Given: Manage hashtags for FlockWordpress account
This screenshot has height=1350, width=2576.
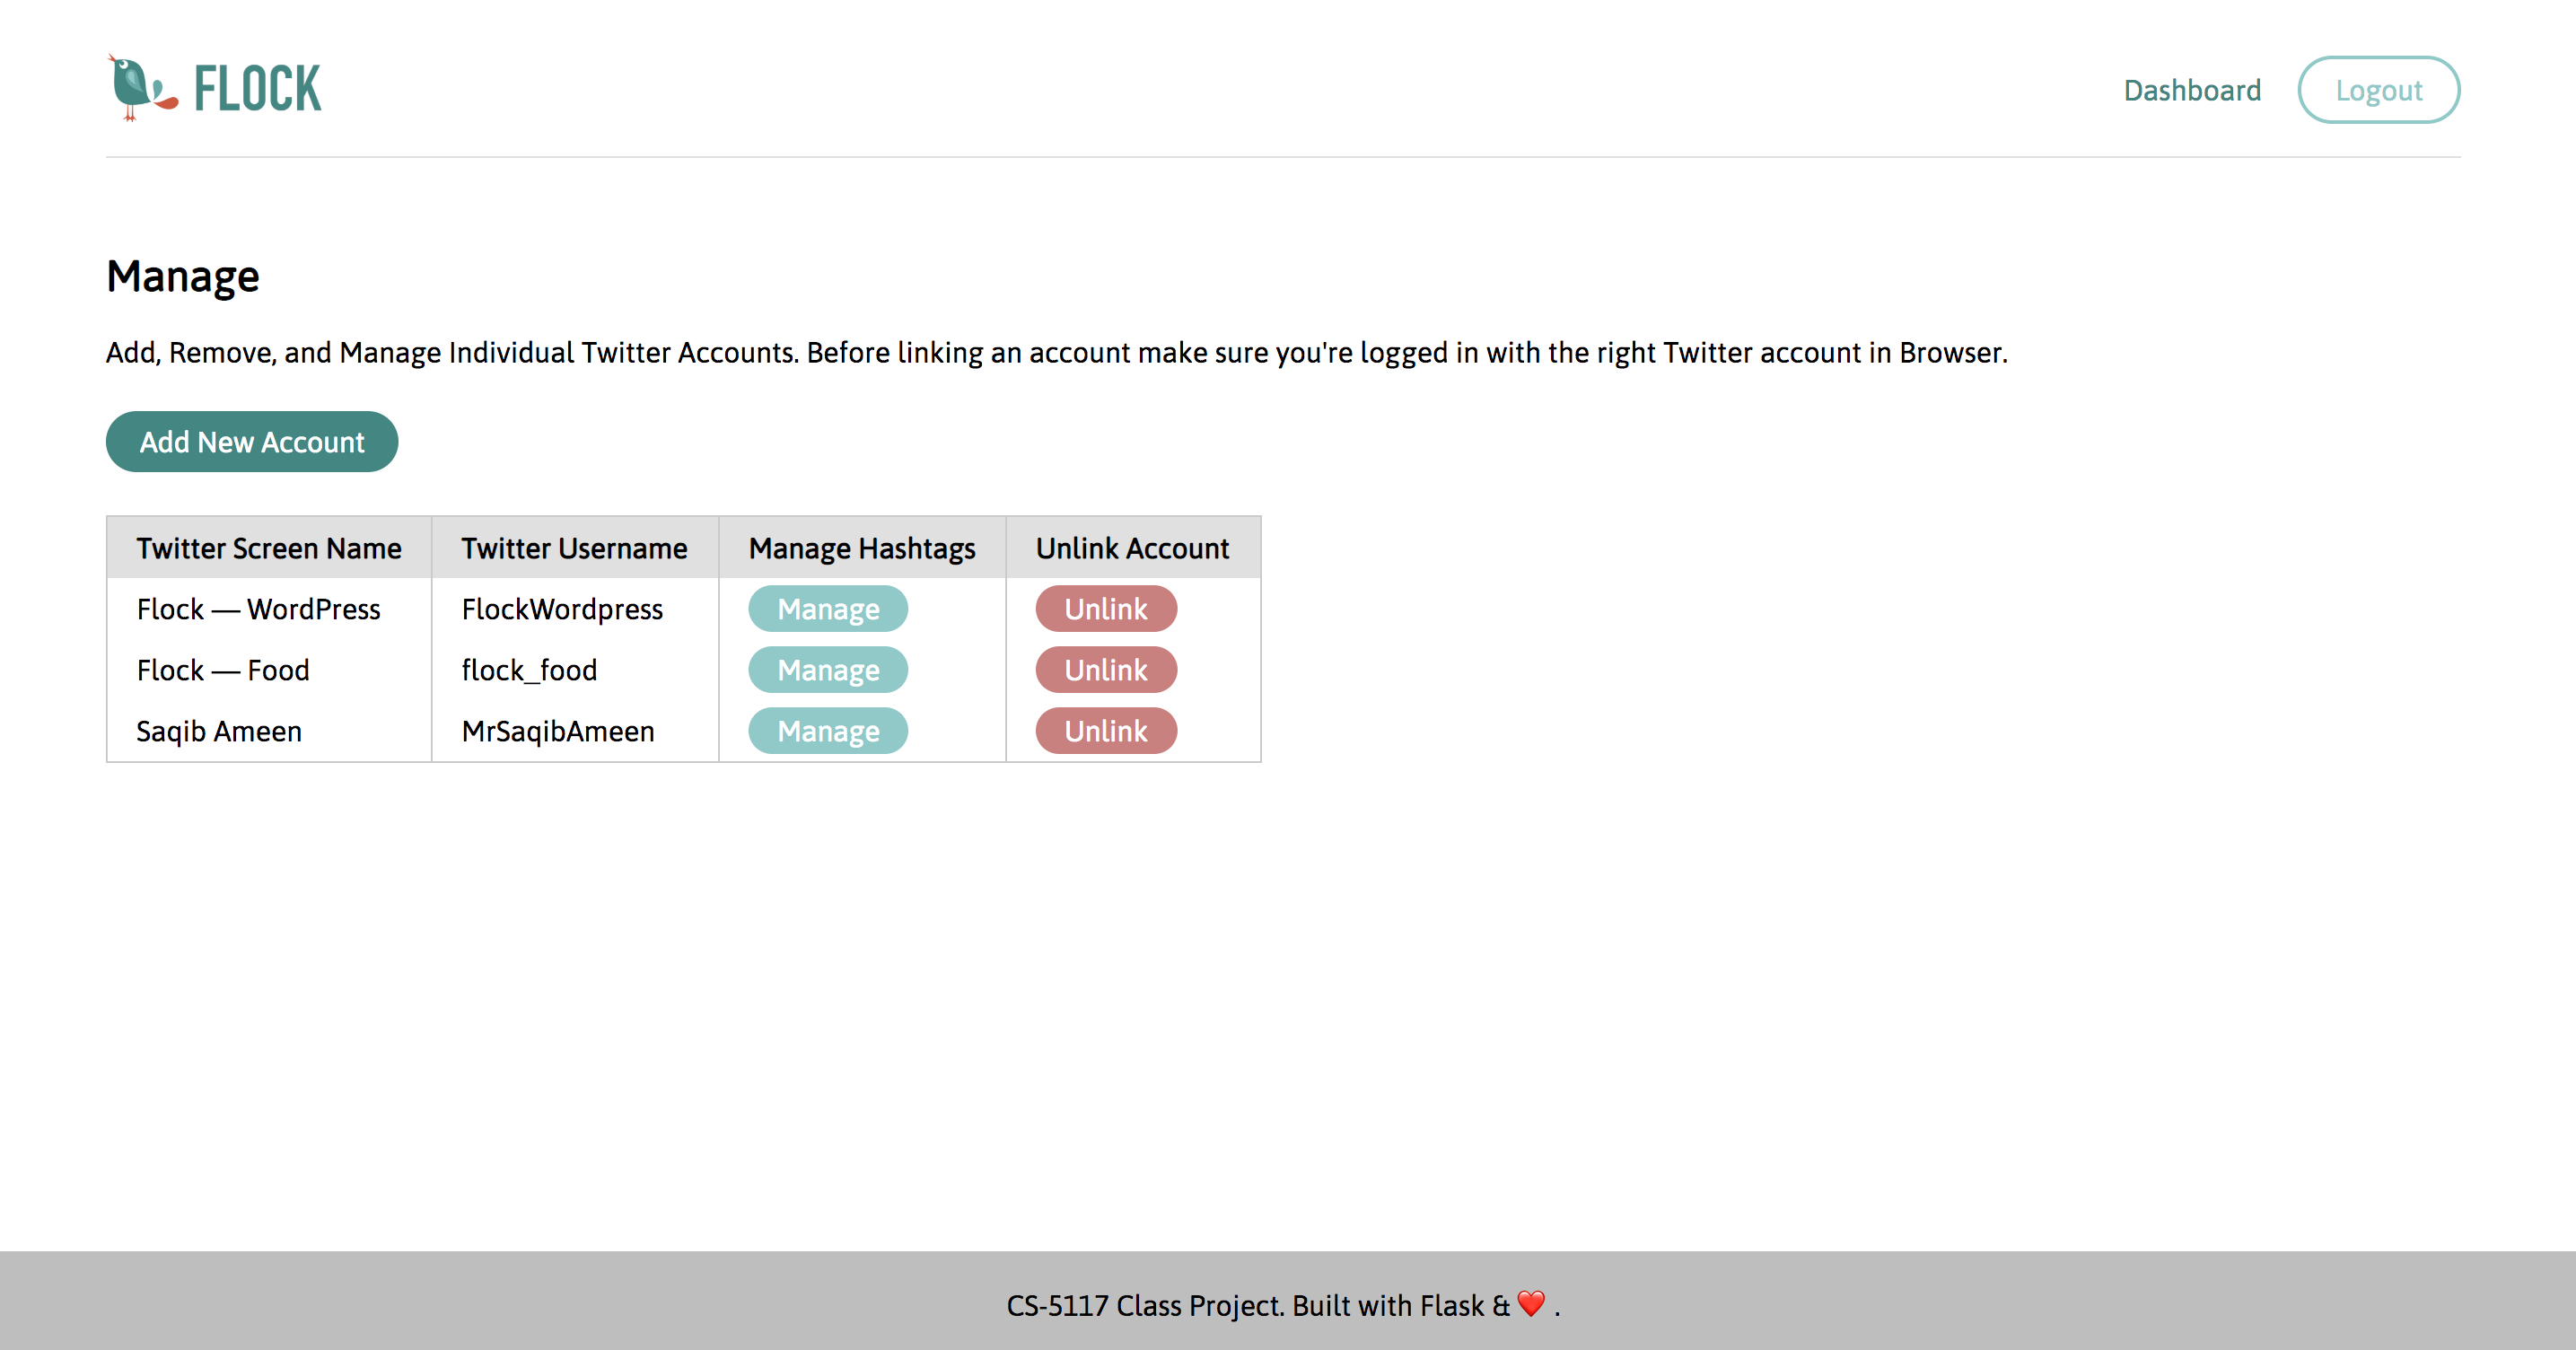Looking at the screenshot, I should (827, 609).
